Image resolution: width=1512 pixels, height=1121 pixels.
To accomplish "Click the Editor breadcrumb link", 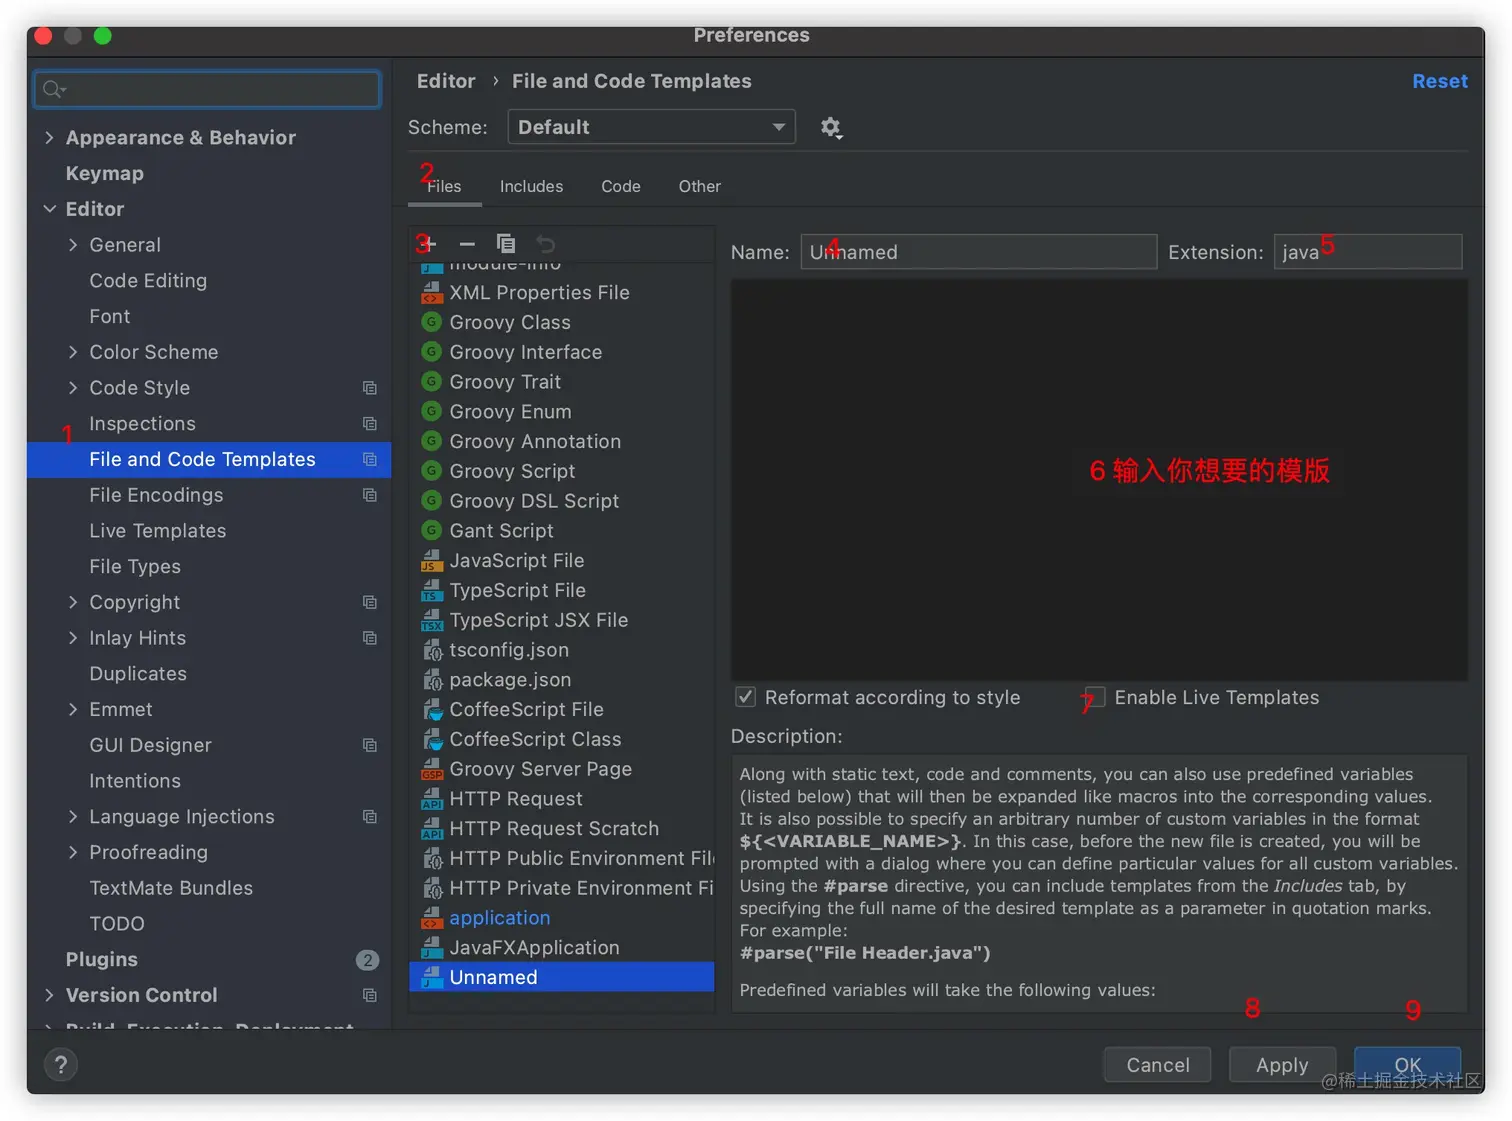I will [x=446, y=81].
